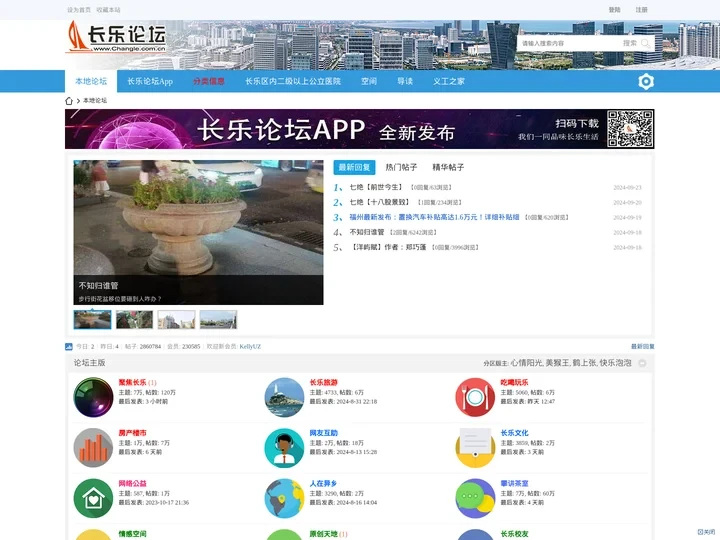The width and height of the screenshot is (720, 540).
Task: Open 长乐文化 forum title link
Action: [x=514, y=433]
